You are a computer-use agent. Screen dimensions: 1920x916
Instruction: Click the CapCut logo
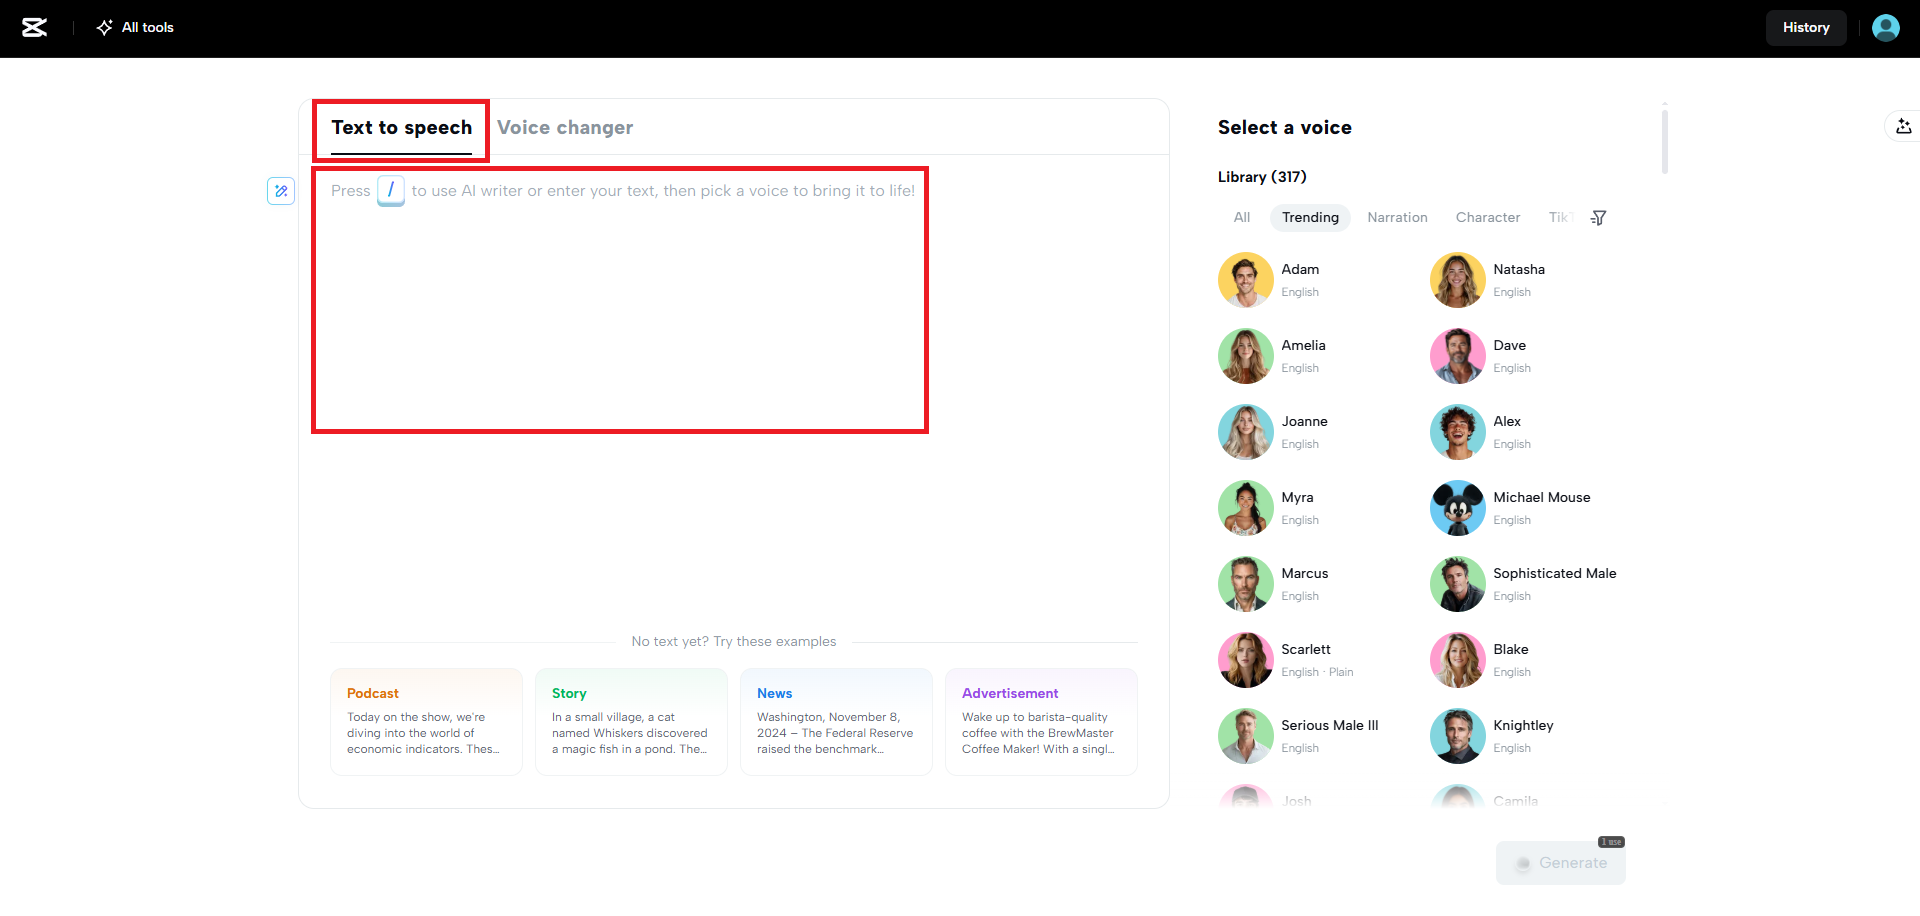34,27
